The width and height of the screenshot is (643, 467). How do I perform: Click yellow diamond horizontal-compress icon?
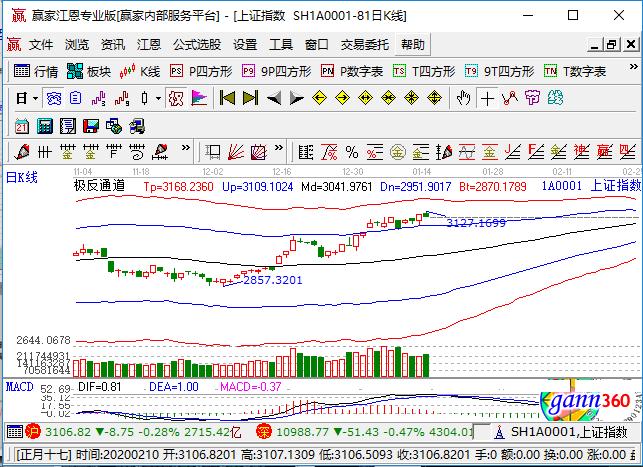(388, 98)
